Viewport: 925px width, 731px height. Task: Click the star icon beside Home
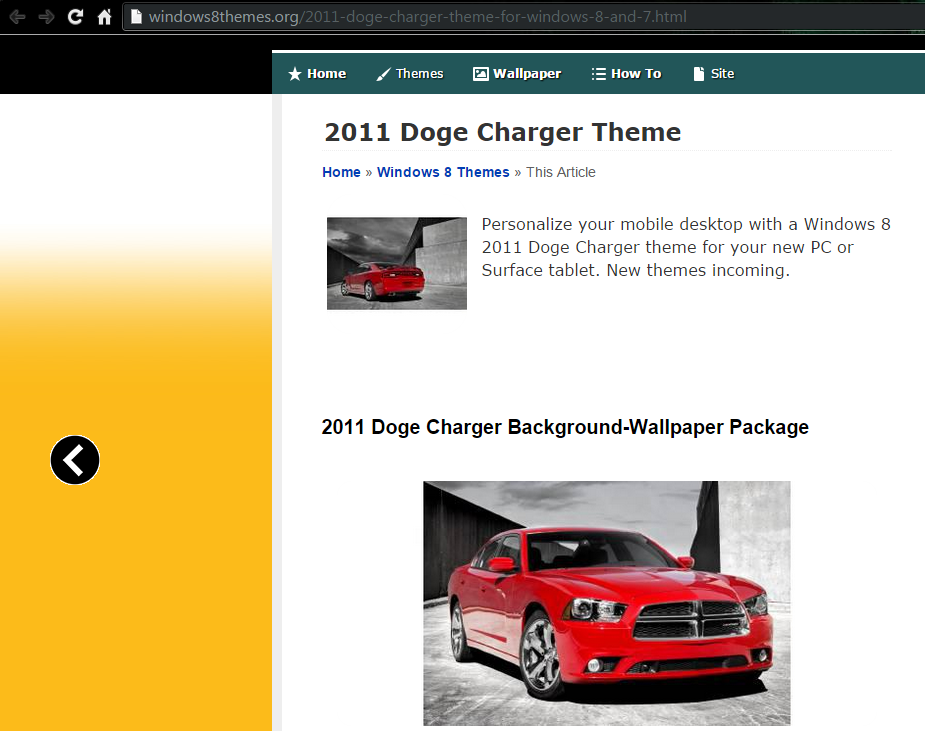pos(295,74)
